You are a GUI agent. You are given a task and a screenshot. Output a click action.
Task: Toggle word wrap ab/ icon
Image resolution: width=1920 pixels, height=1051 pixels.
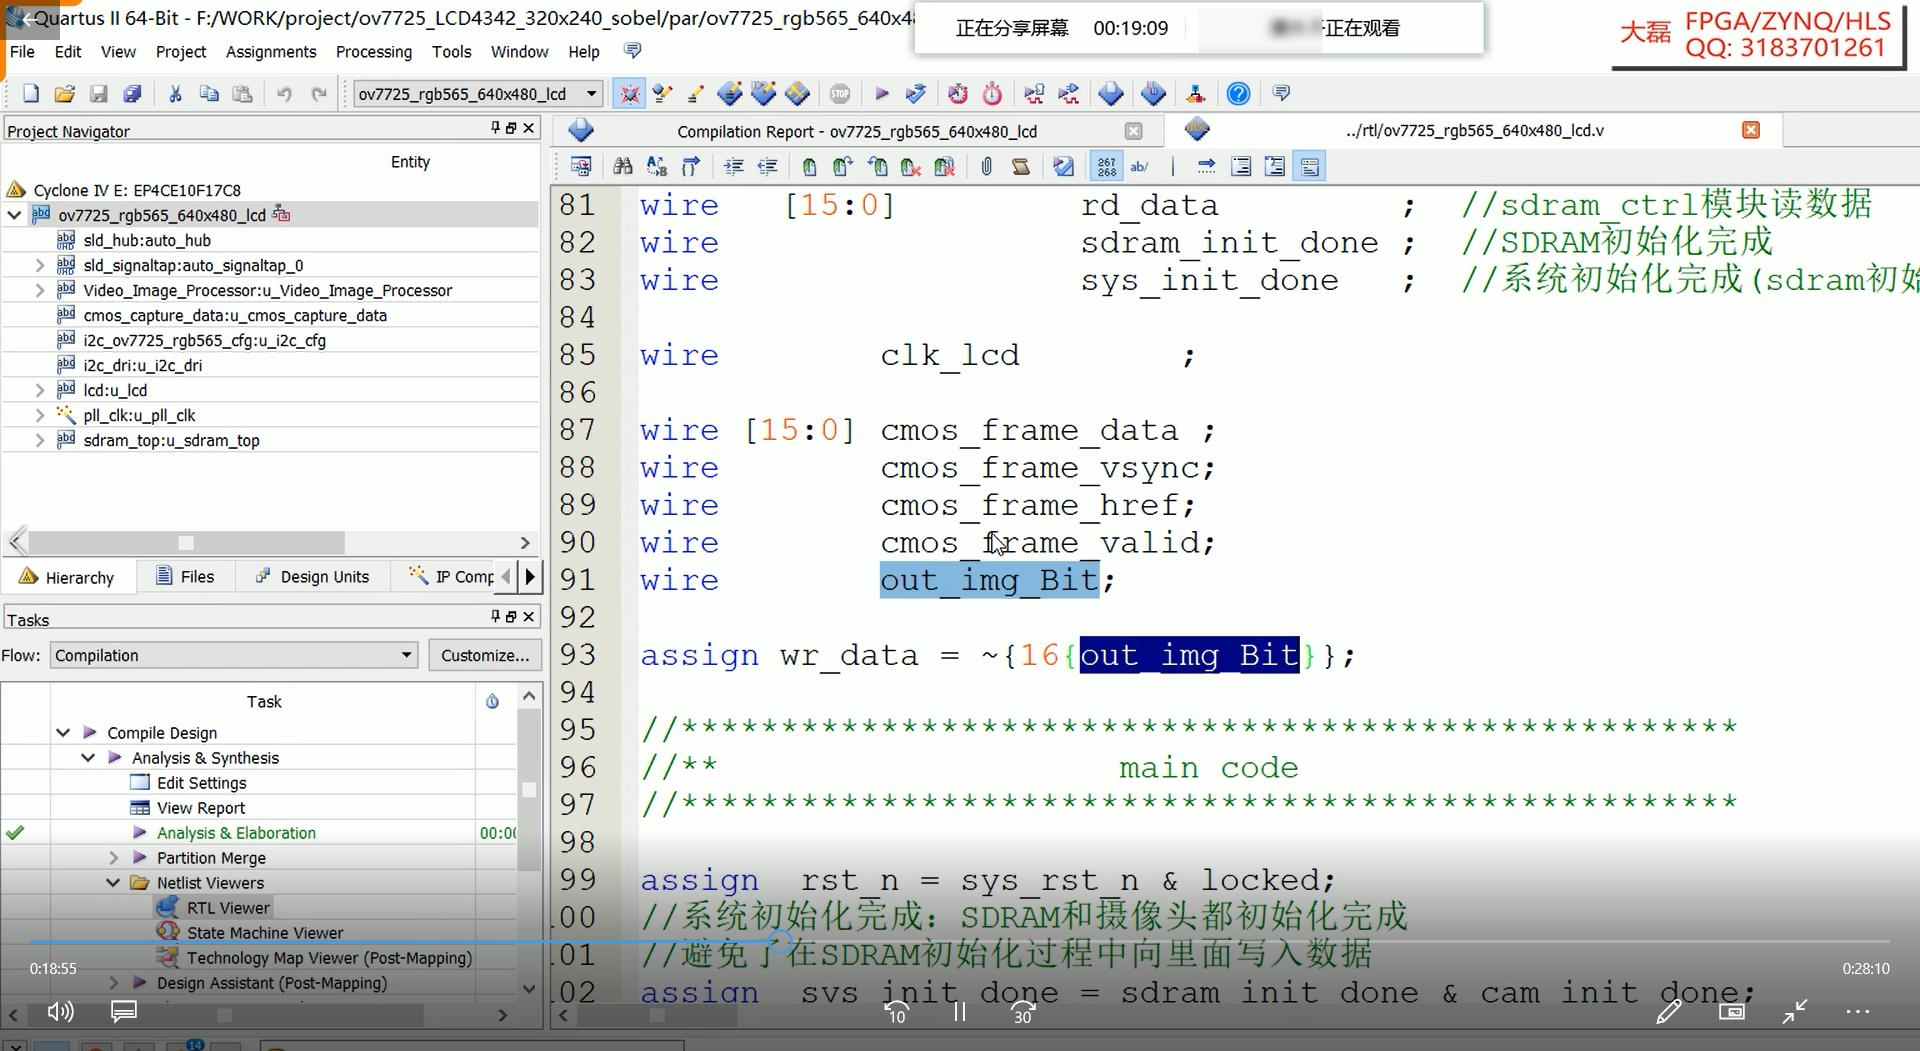click(x=1140, y=167)
